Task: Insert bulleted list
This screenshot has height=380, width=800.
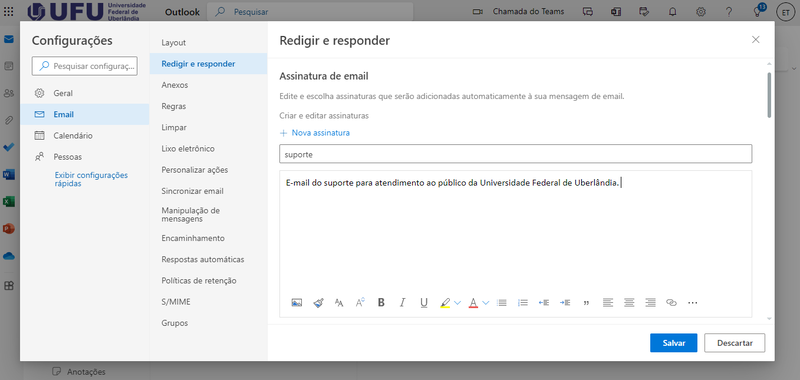Action: click(502, 302)
